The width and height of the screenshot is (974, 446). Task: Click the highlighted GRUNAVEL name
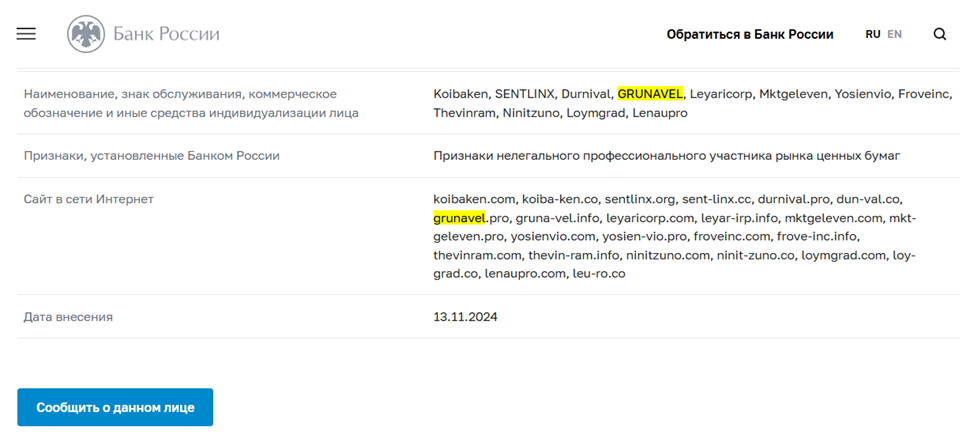click(x=650, y=94)
